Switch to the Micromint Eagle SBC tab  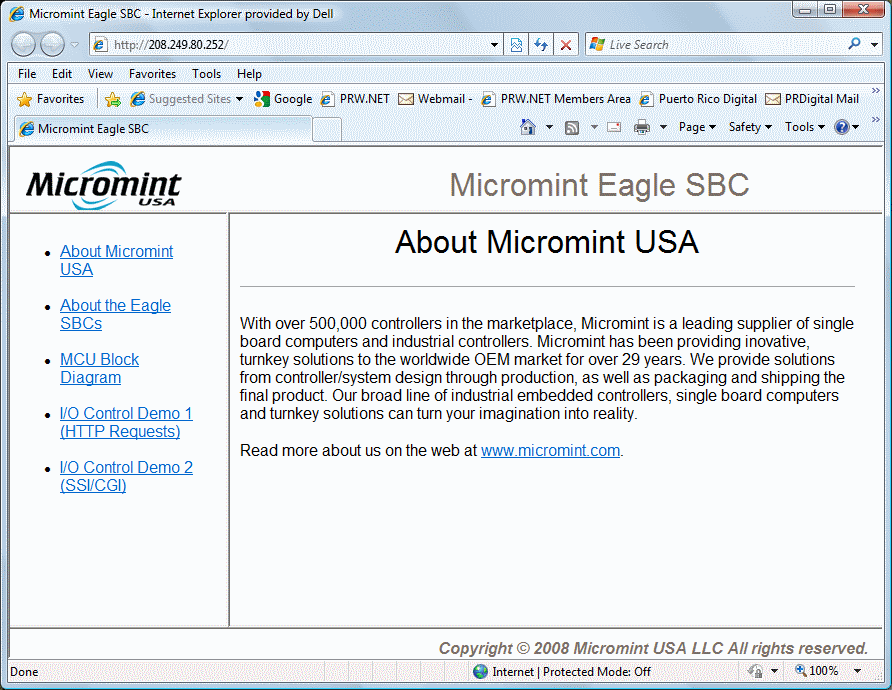pyautogui.click(x=160, y=128)
